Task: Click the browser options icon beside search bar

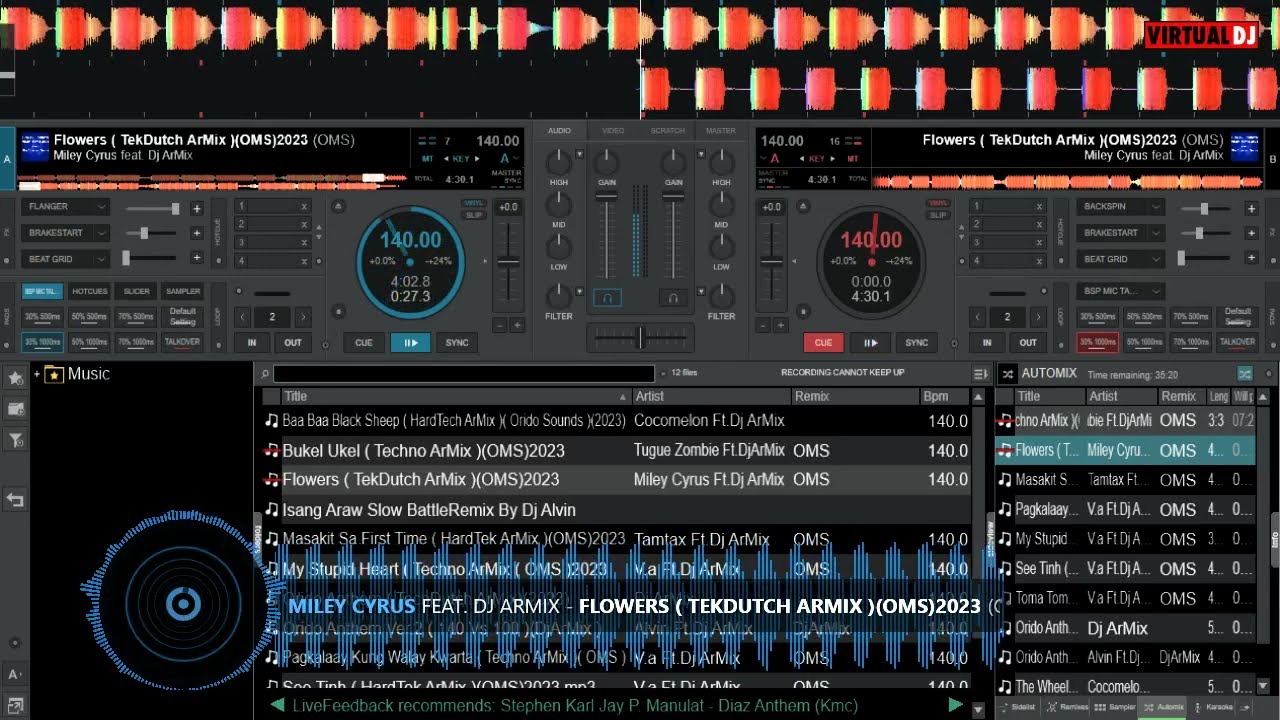Action: 980,373
